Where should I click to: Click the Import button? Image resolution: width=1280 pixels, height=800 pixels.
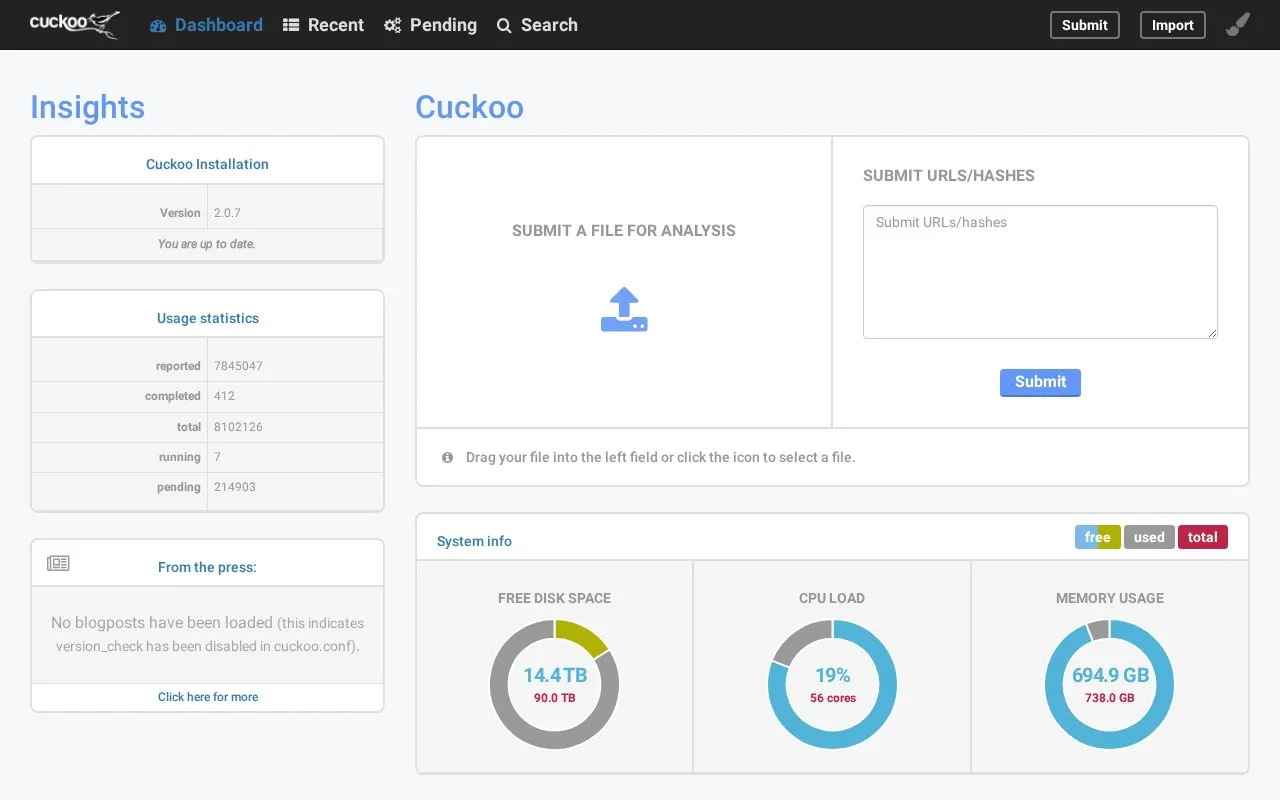[1173, 25]
